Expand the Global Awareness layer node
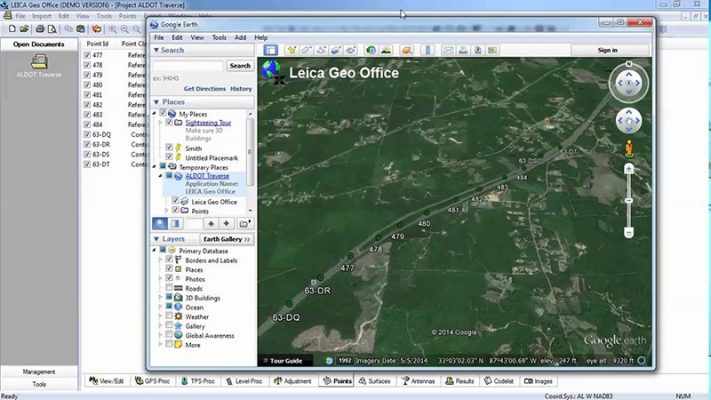 (161, 336)
